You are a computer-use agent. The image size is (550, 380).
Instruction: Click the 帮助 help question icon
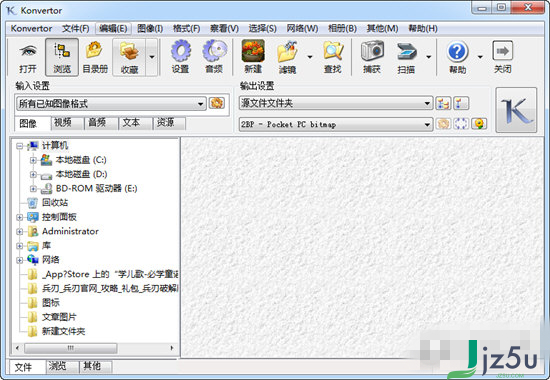[x=457, y=52]
